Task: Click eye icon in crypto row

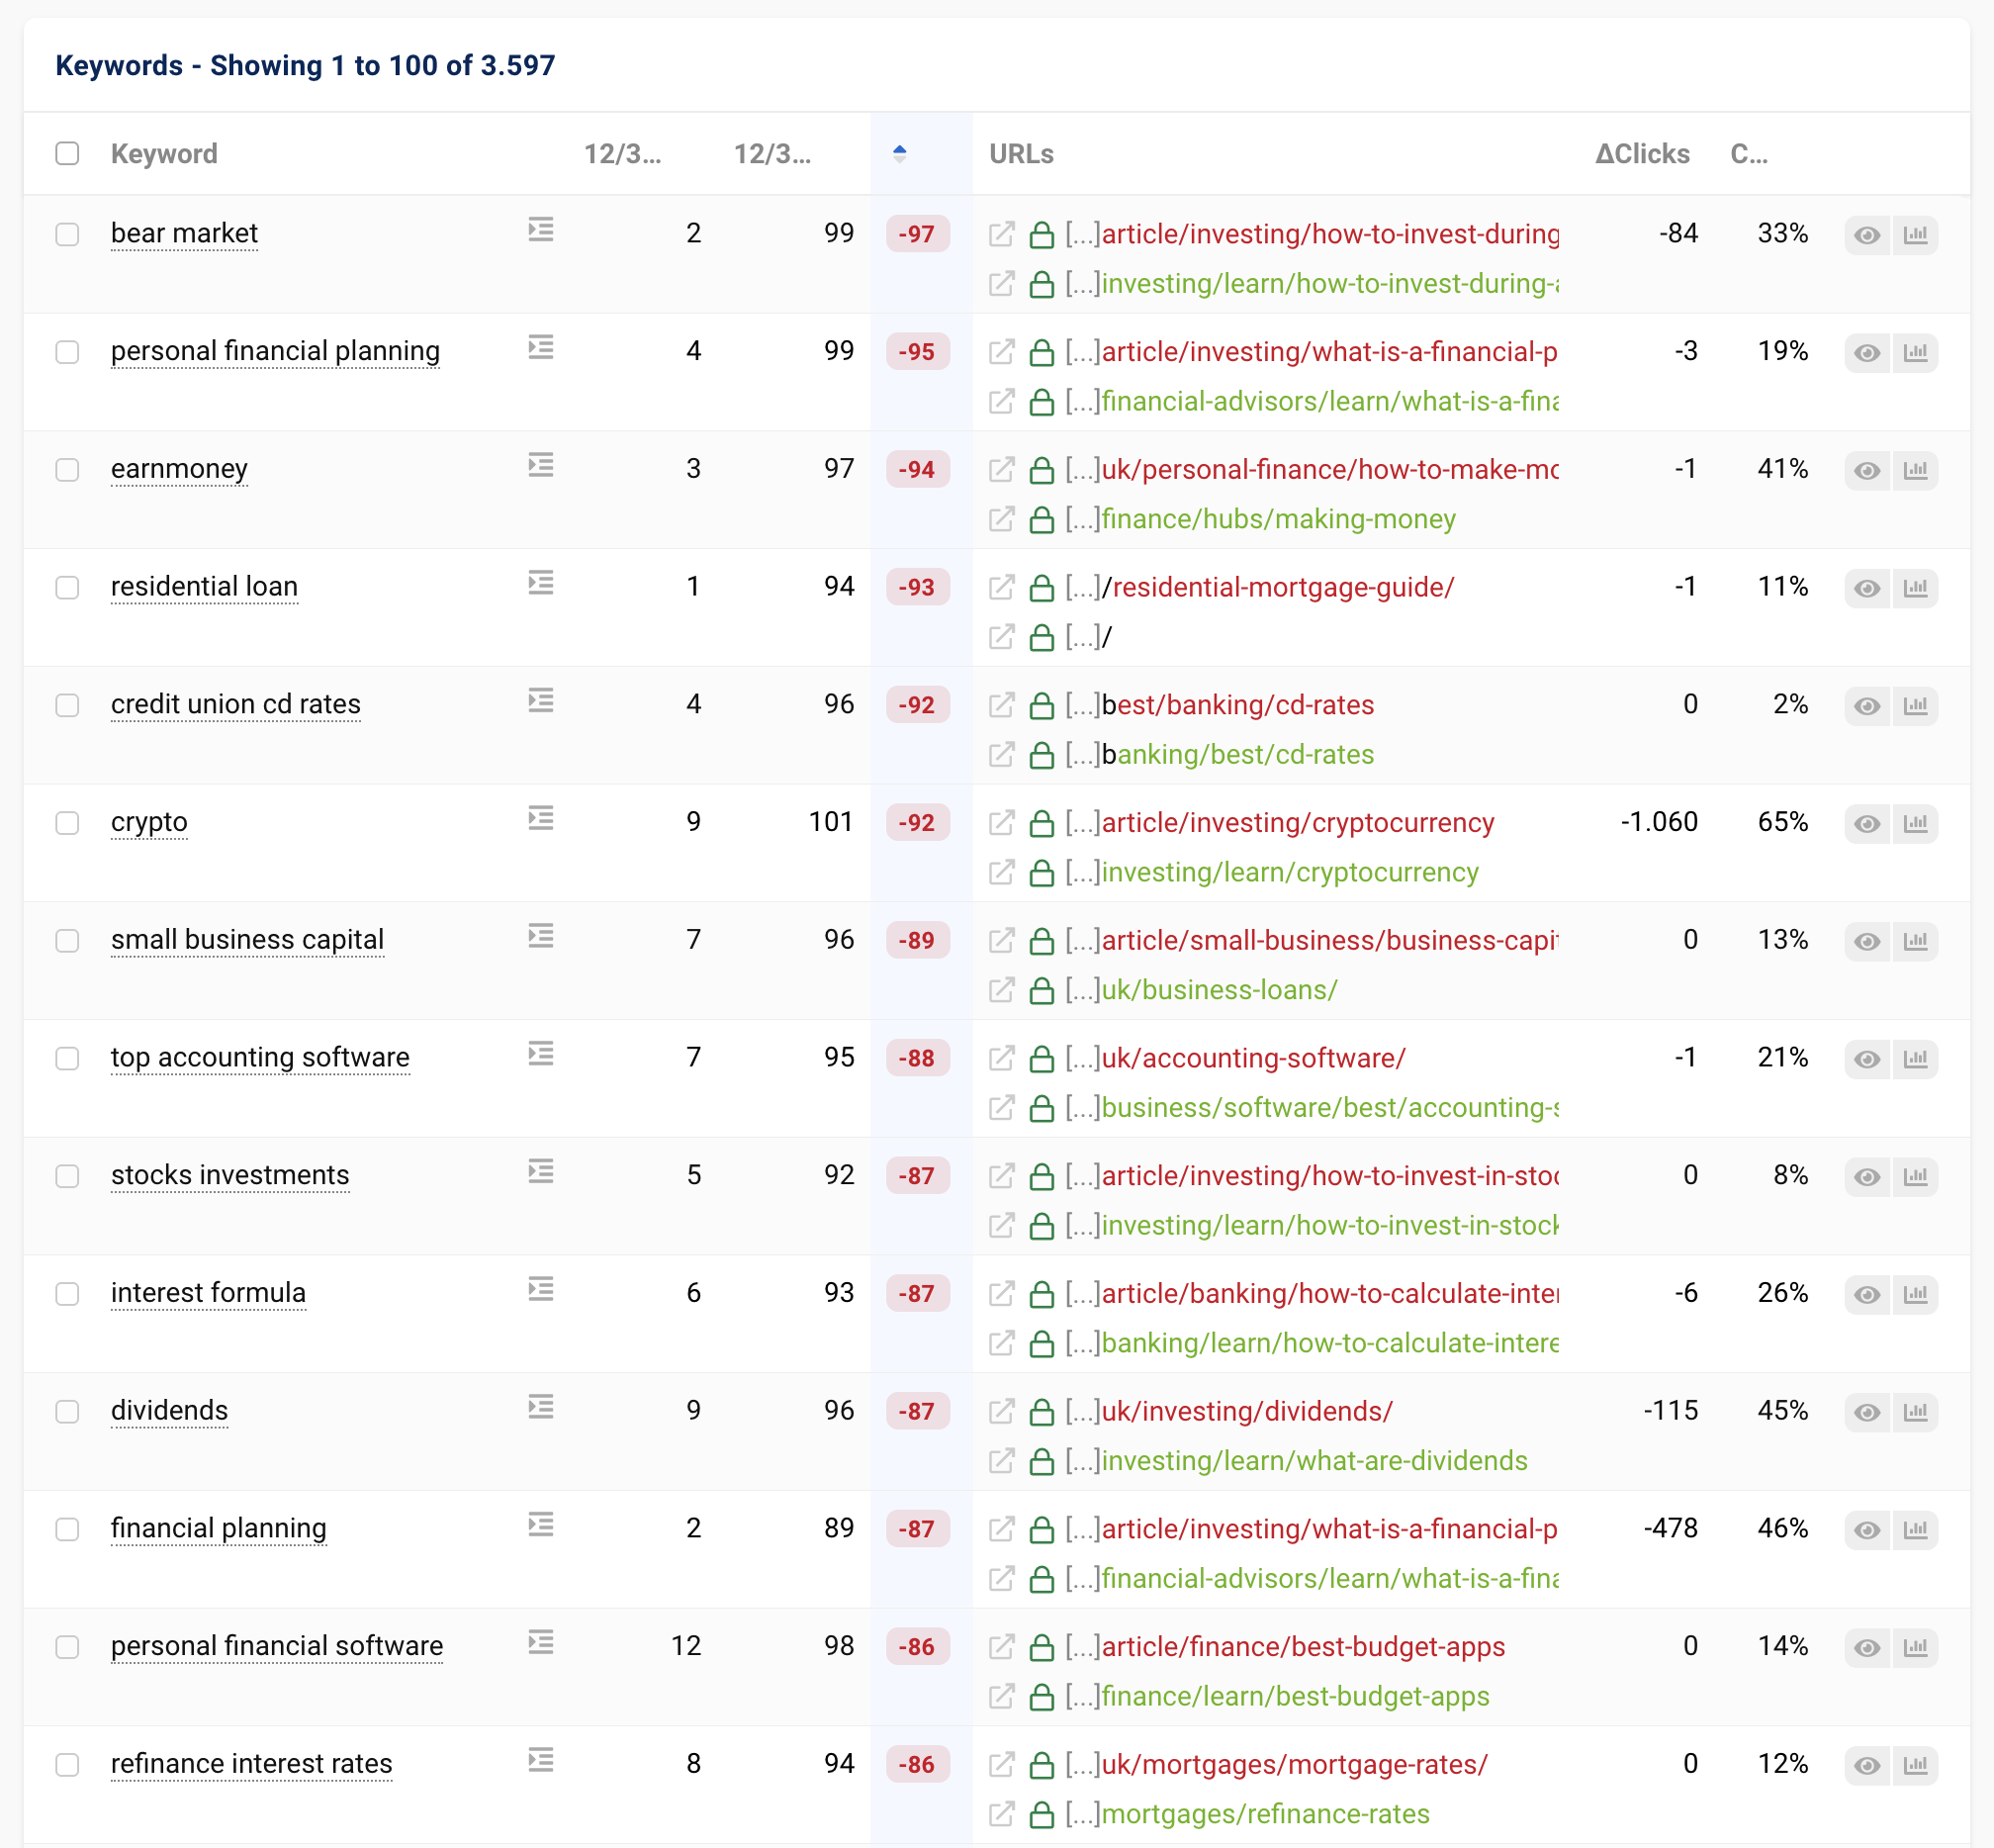Action: (1866, 824)
